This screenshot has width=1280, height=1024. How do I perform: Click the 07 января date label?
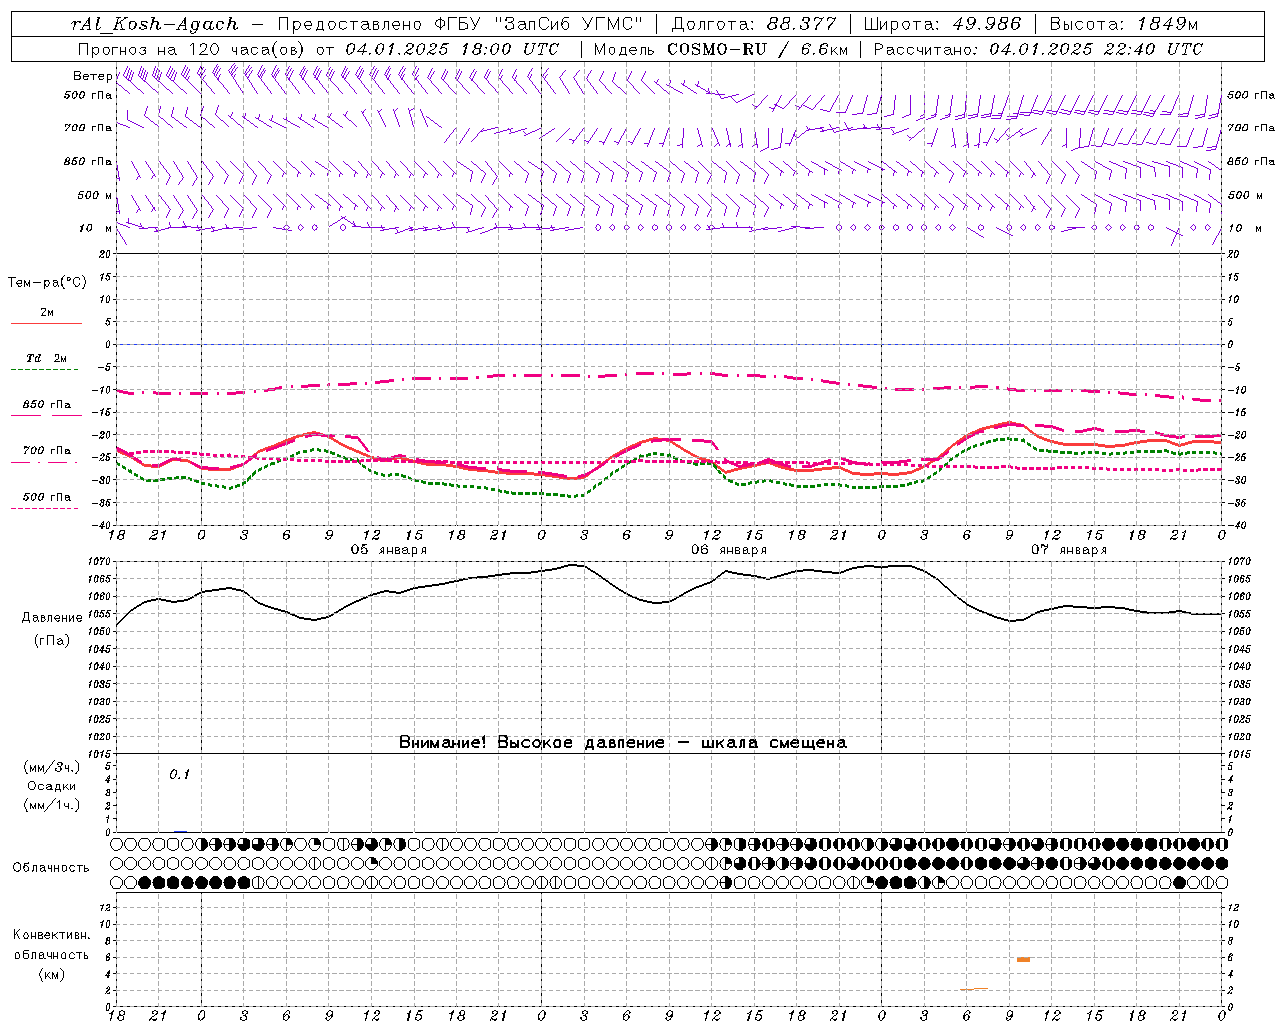1069,550
